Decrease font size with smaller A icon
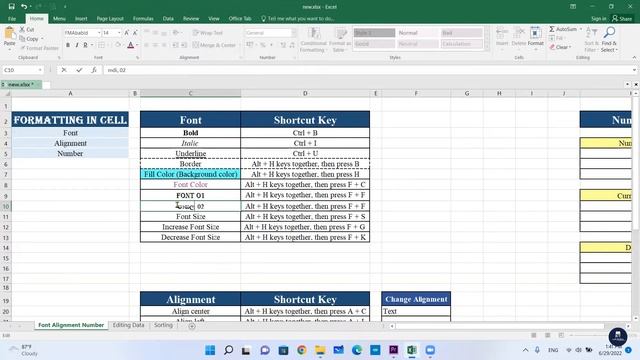The height and width of the screenshot is (360, 640). point(135,33)
